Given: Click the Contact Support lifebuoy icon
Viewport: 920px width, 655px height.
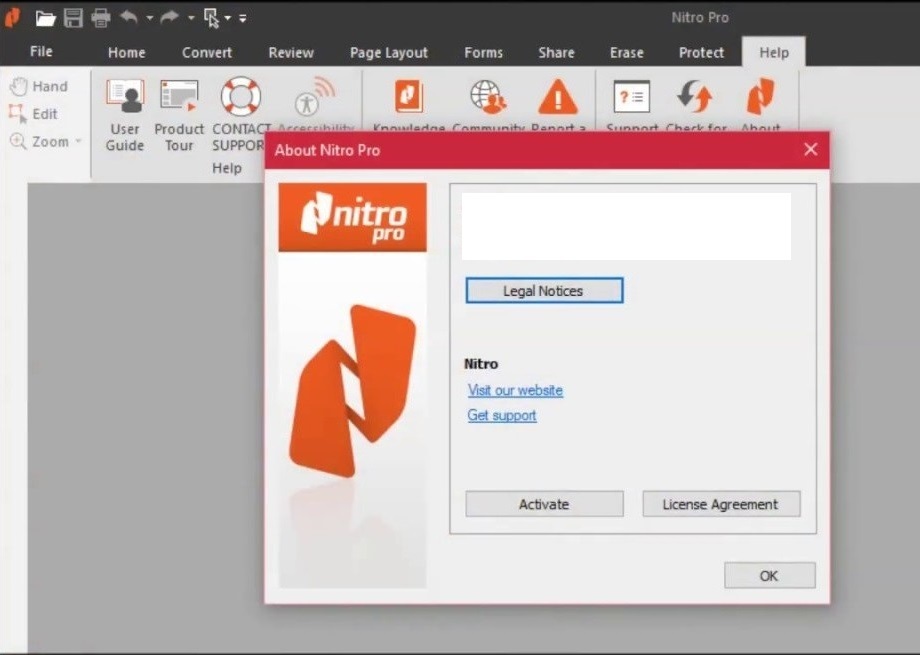Looking at the screenshot, I should [x=241, y=96].
